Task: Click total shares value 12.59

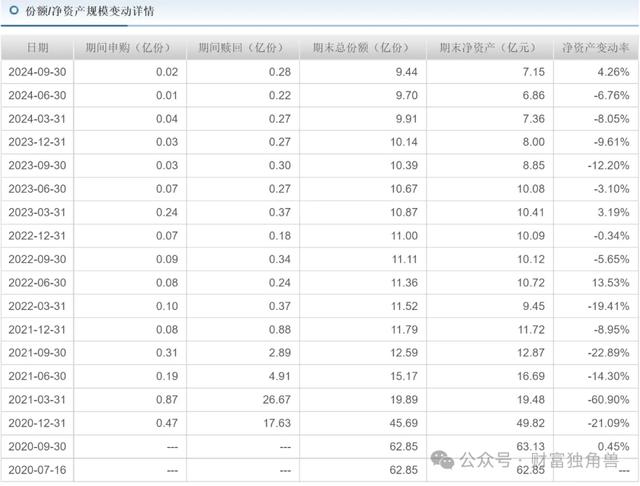Action: 404,353
